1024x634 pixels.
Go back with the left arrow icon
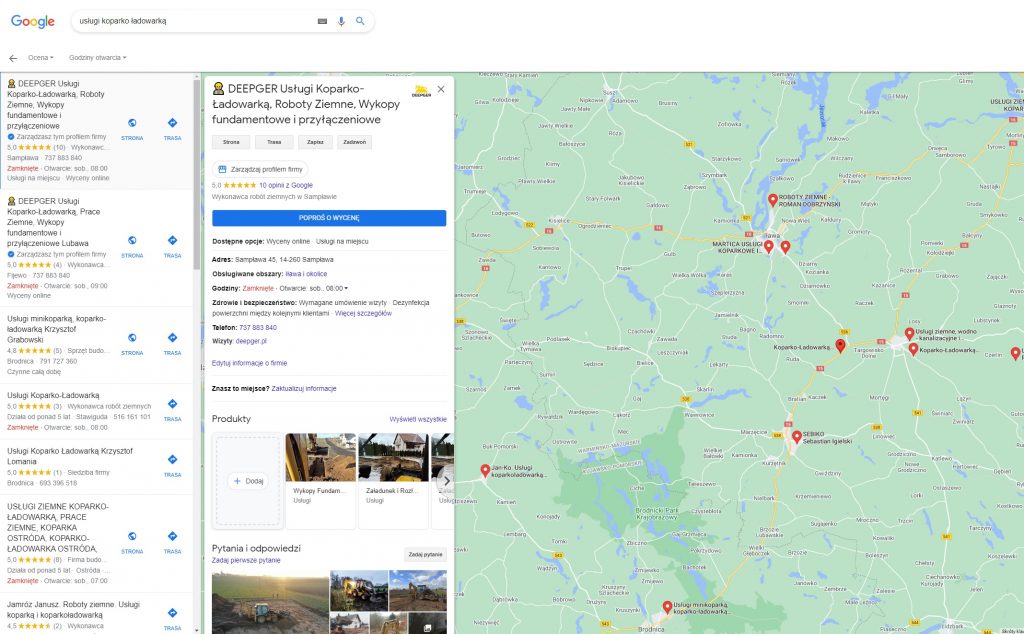coord(13,58)
